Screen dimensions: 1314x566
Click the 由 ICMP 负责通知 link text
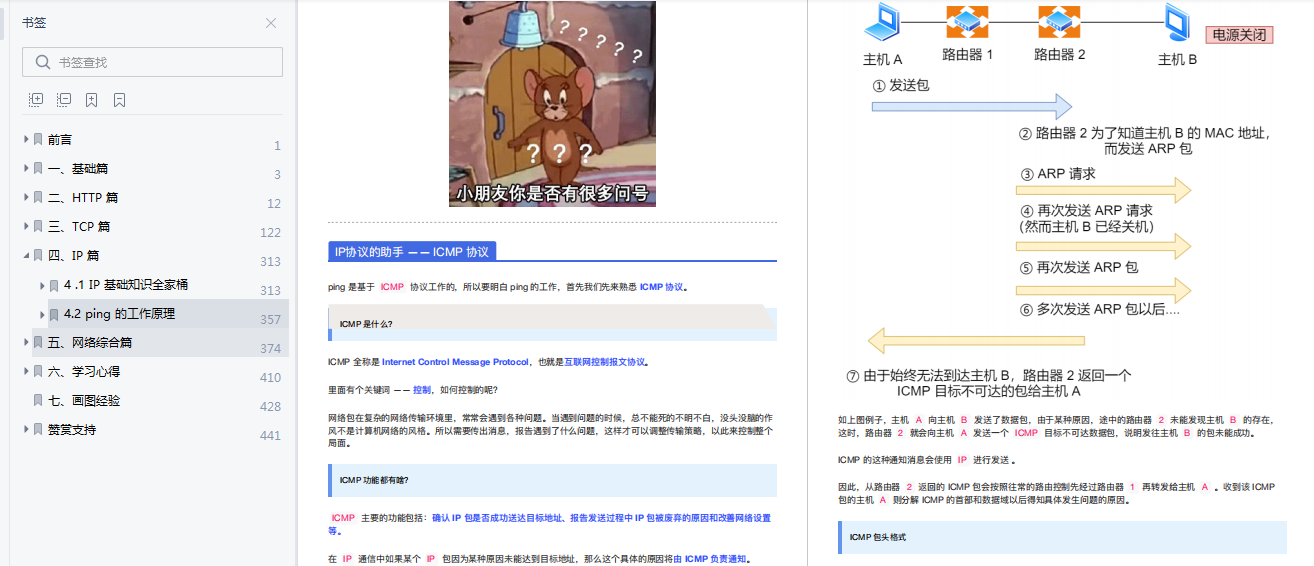point(709,559)
